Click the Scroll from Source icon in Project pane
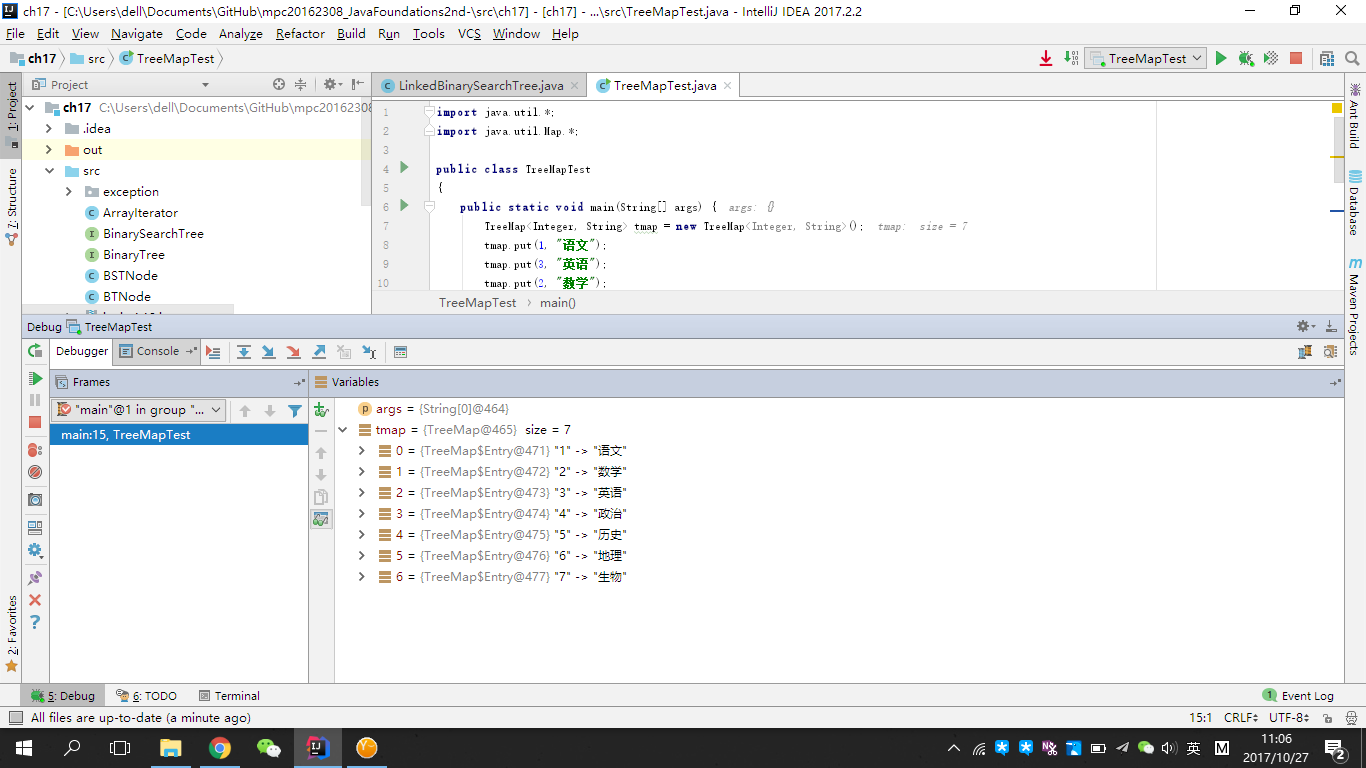This screenshot has width=1366, height=768. 279,84
